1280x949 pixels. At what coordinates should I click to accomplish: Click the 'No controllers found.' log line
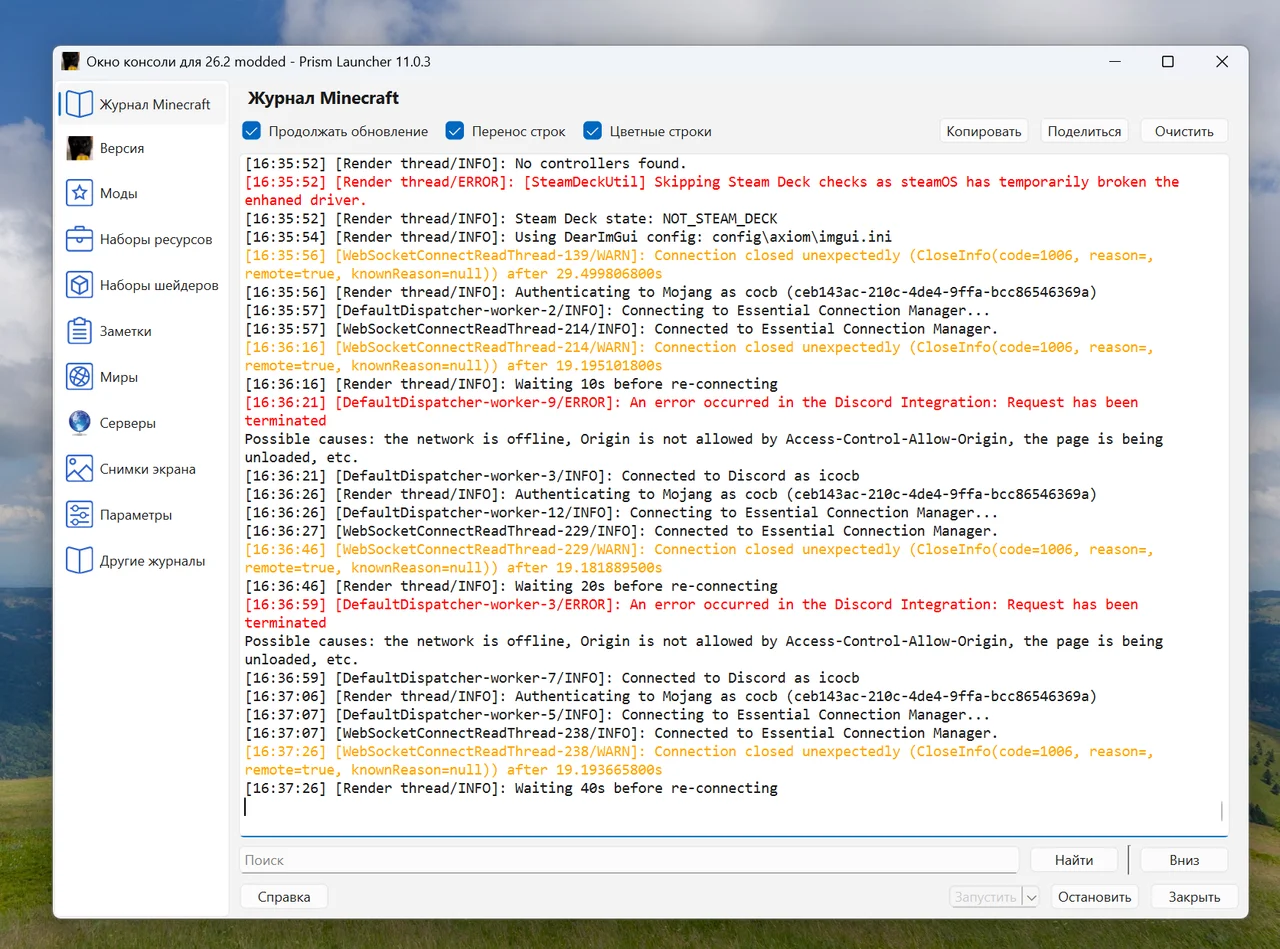[x=466, y=163]
